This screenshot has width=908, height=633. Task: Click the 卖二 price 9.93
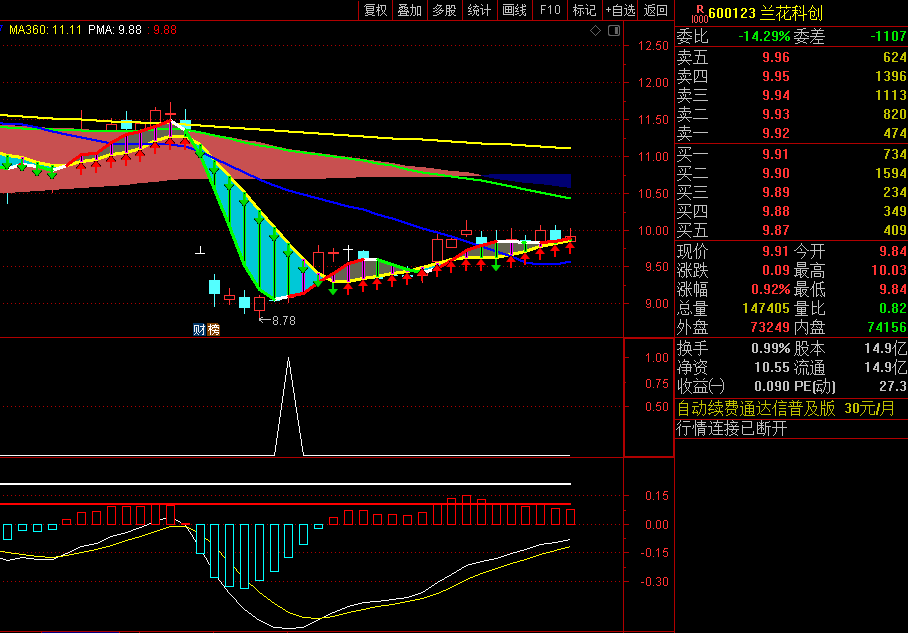(x=775, y=115)
